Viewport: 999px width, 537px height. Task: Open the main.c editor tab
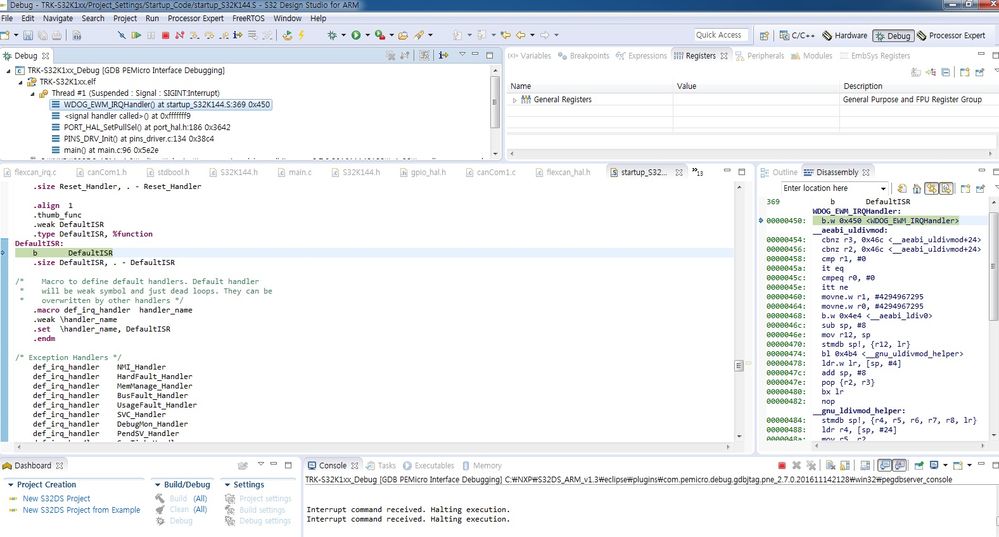[294, 172]
